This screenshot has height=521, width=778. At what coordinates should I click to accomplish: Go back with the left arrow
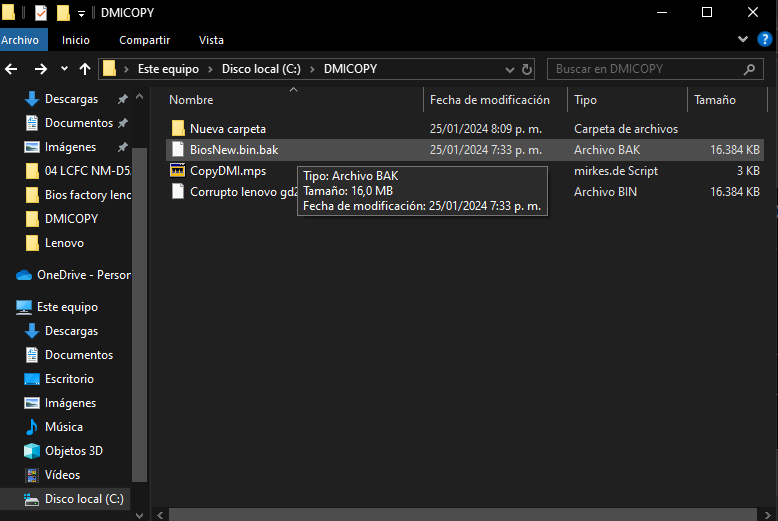click(x=12, y=69)
